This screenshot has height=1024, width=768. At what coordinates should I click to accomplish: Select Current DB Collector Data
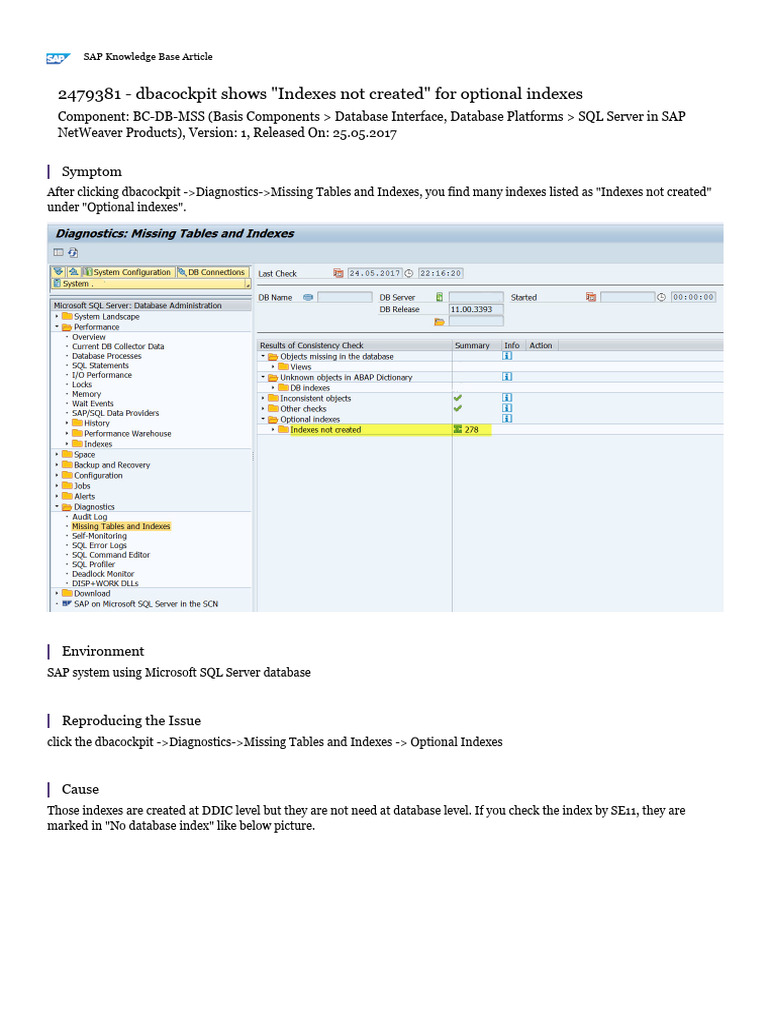(118, 346)
